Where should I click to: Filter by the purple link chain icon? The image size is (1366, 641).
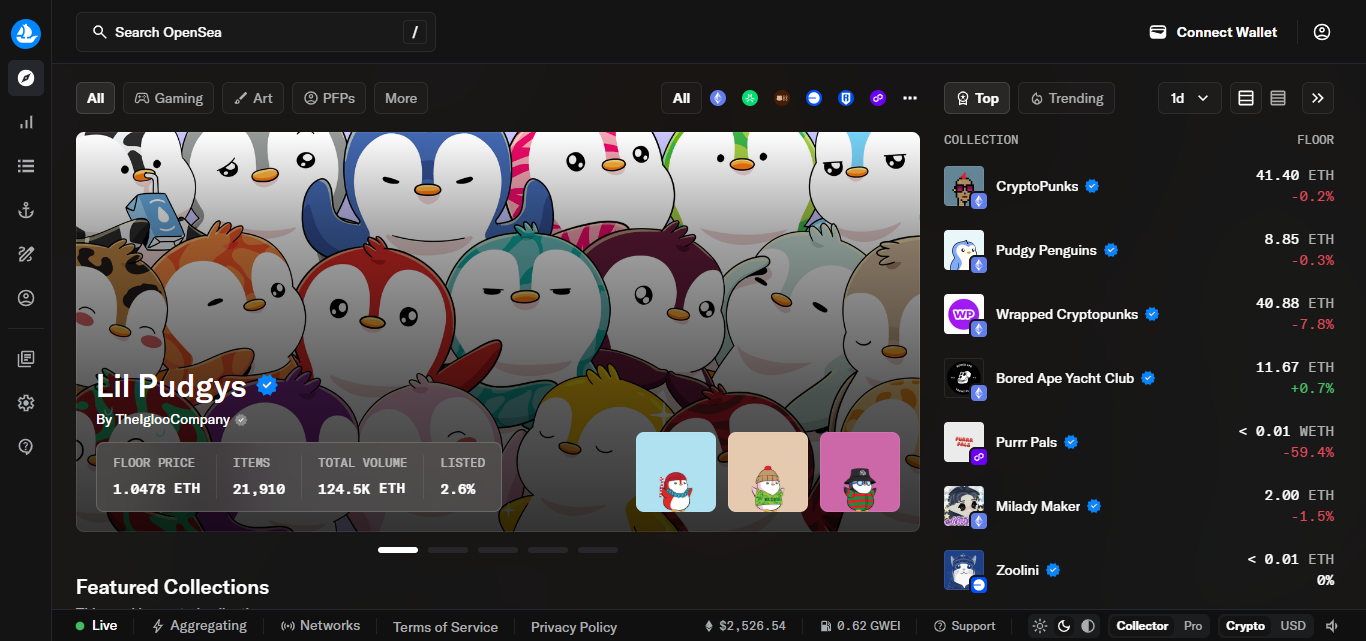[878, 98]
